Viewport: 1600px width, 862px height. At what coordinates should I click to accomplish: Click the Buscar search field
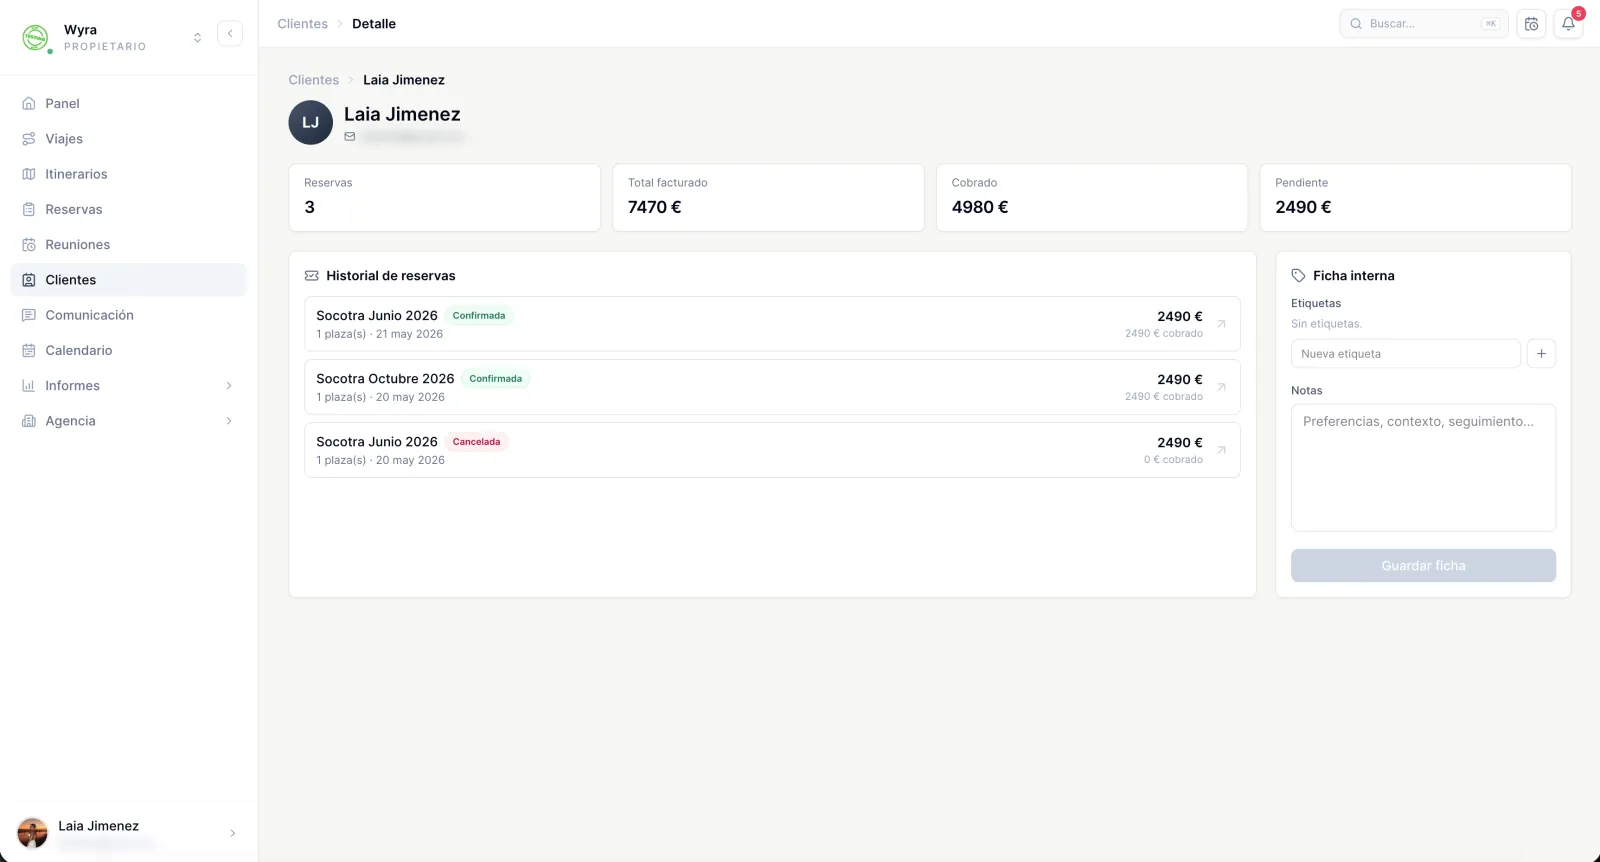click(x=1424, y=24)
